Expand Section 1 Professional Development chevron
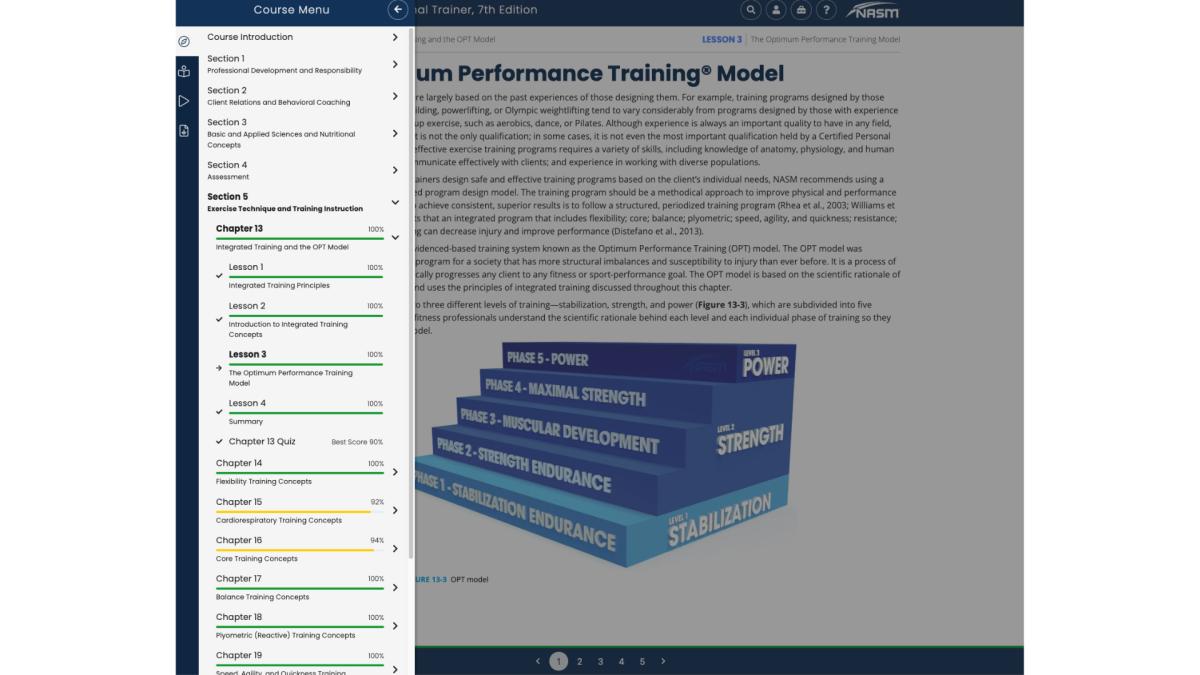This screenshot has height=675, width=1200. tap(395, 64)
